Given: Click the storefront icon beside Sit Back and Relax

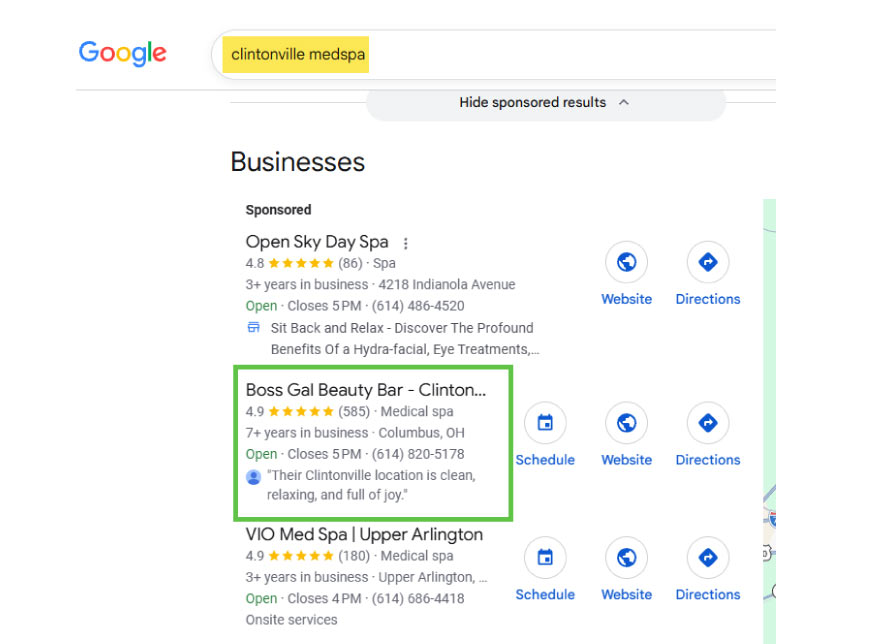Looking at the screenshot, I should (x=254, y=328).
